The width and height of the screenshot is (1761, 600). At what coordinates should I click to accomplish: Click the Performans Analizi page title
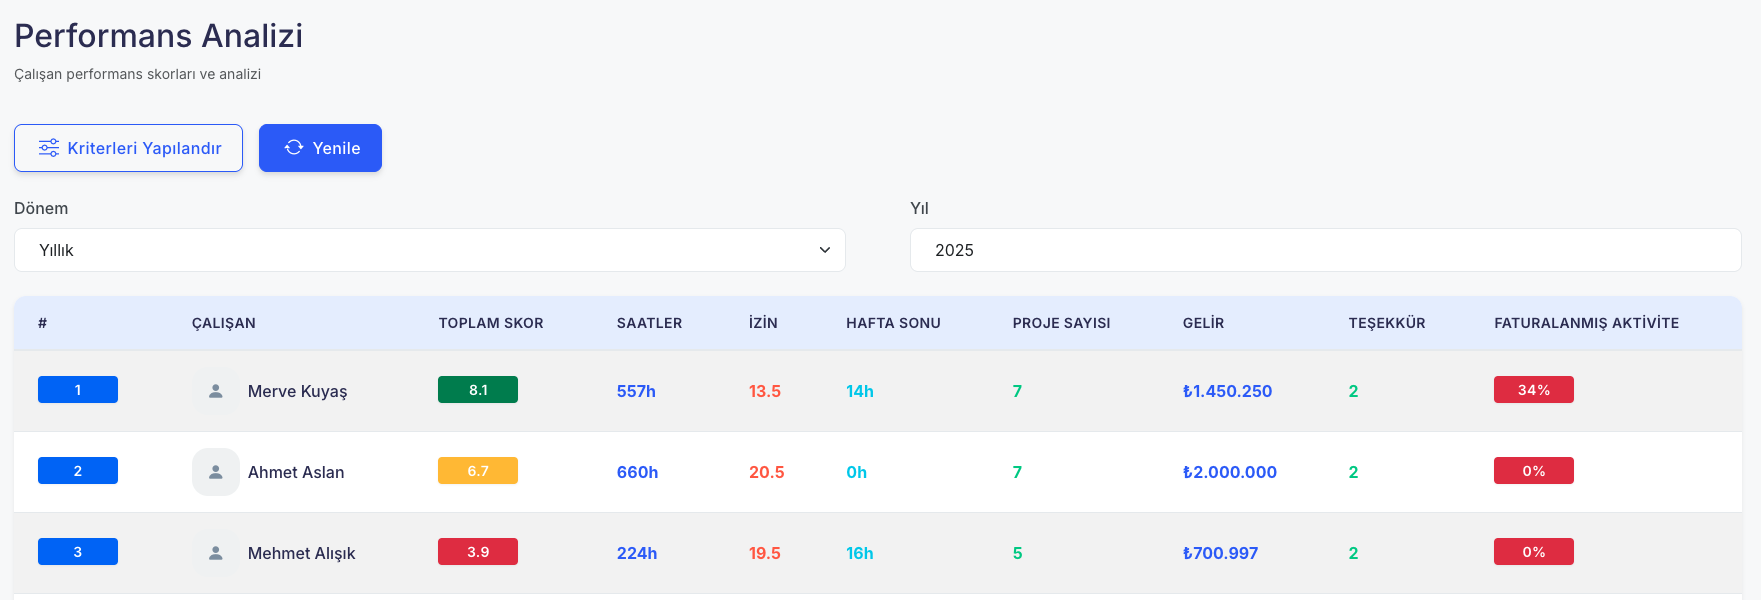159,36
